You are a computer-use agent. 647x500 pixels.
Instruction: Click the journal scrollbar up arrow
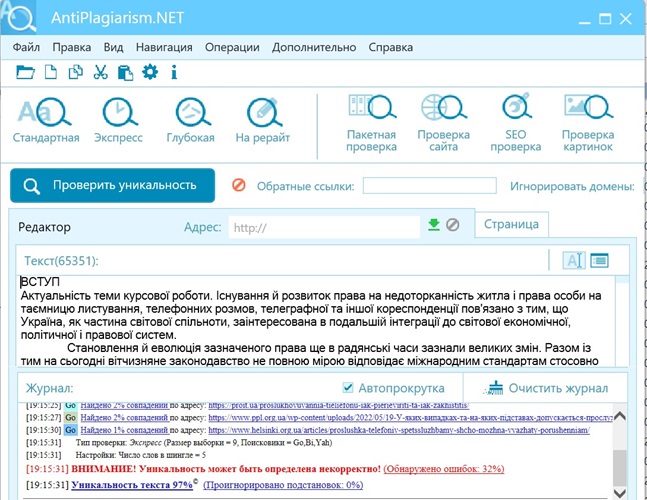[620, 416]
